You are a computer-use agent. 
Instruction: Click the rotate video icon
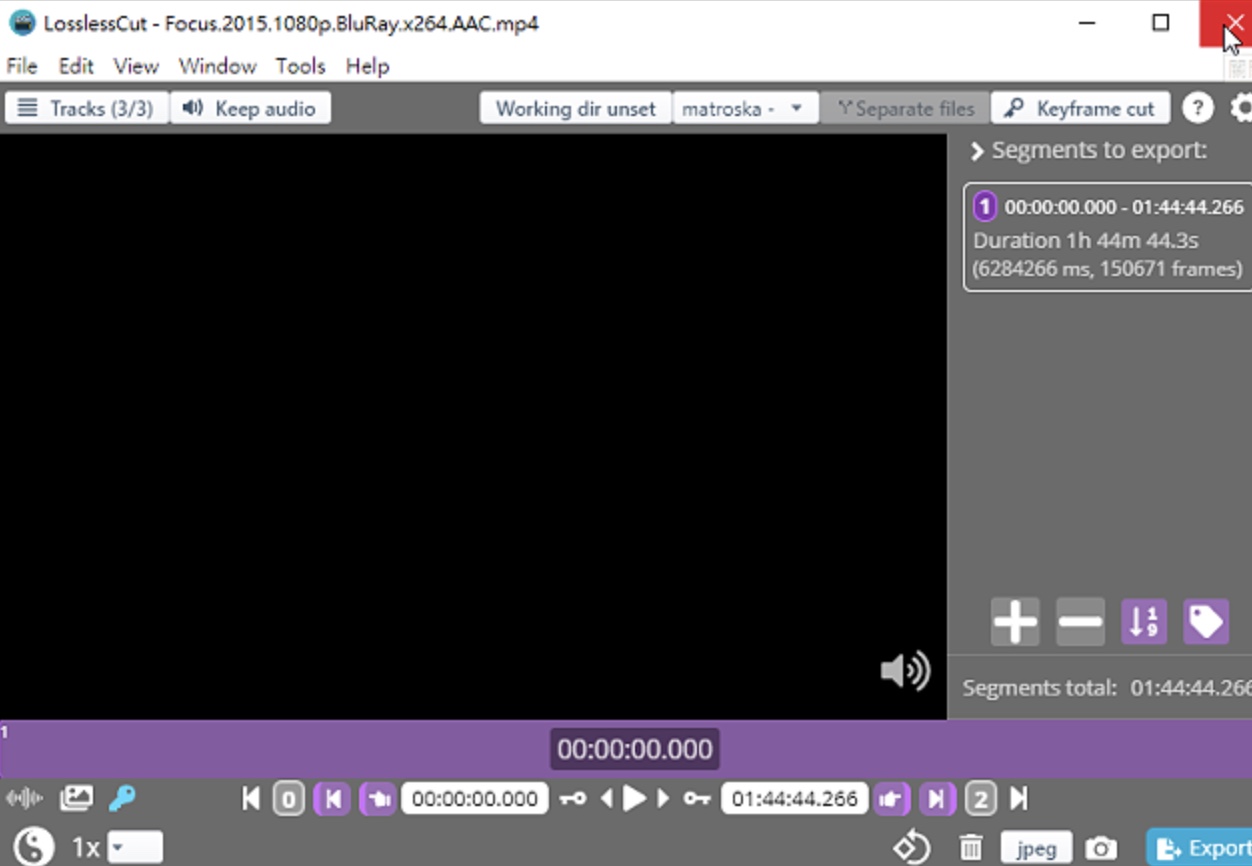(911, 848)
